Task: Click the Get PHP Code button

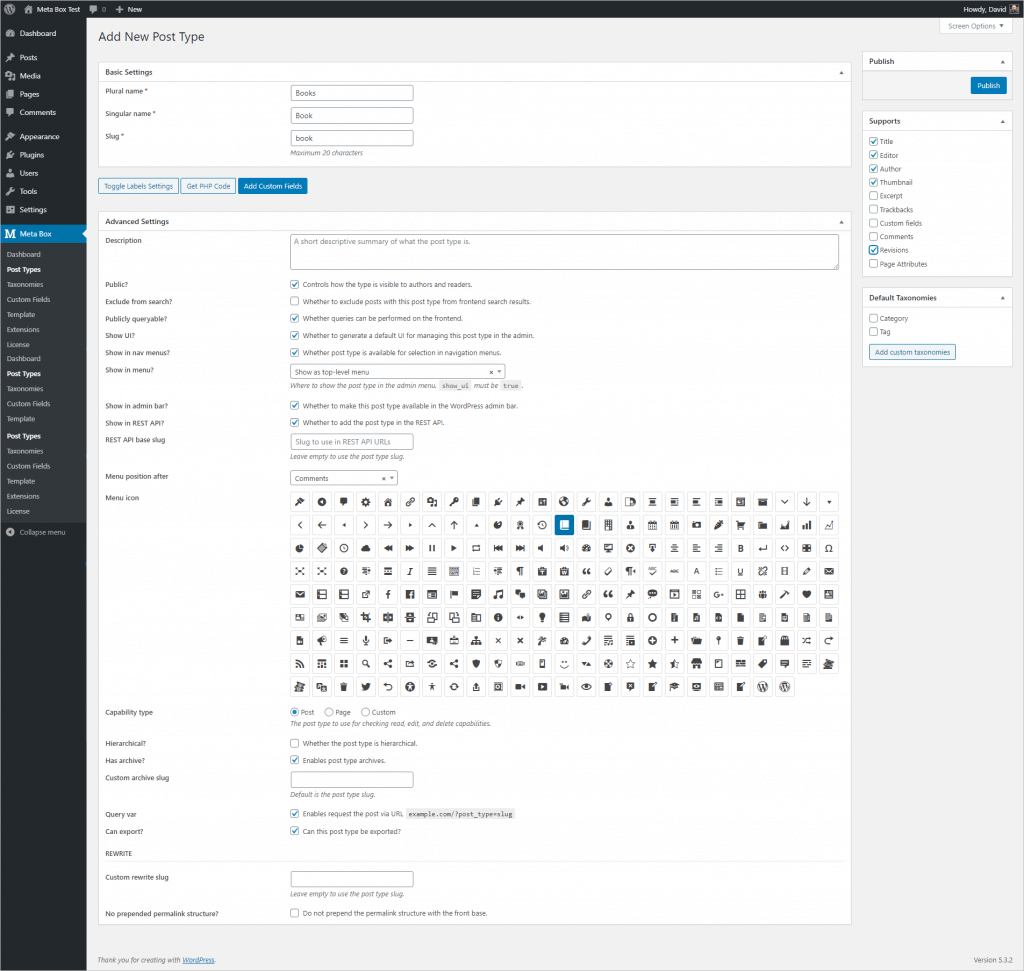Action: (x=208, y=186)
